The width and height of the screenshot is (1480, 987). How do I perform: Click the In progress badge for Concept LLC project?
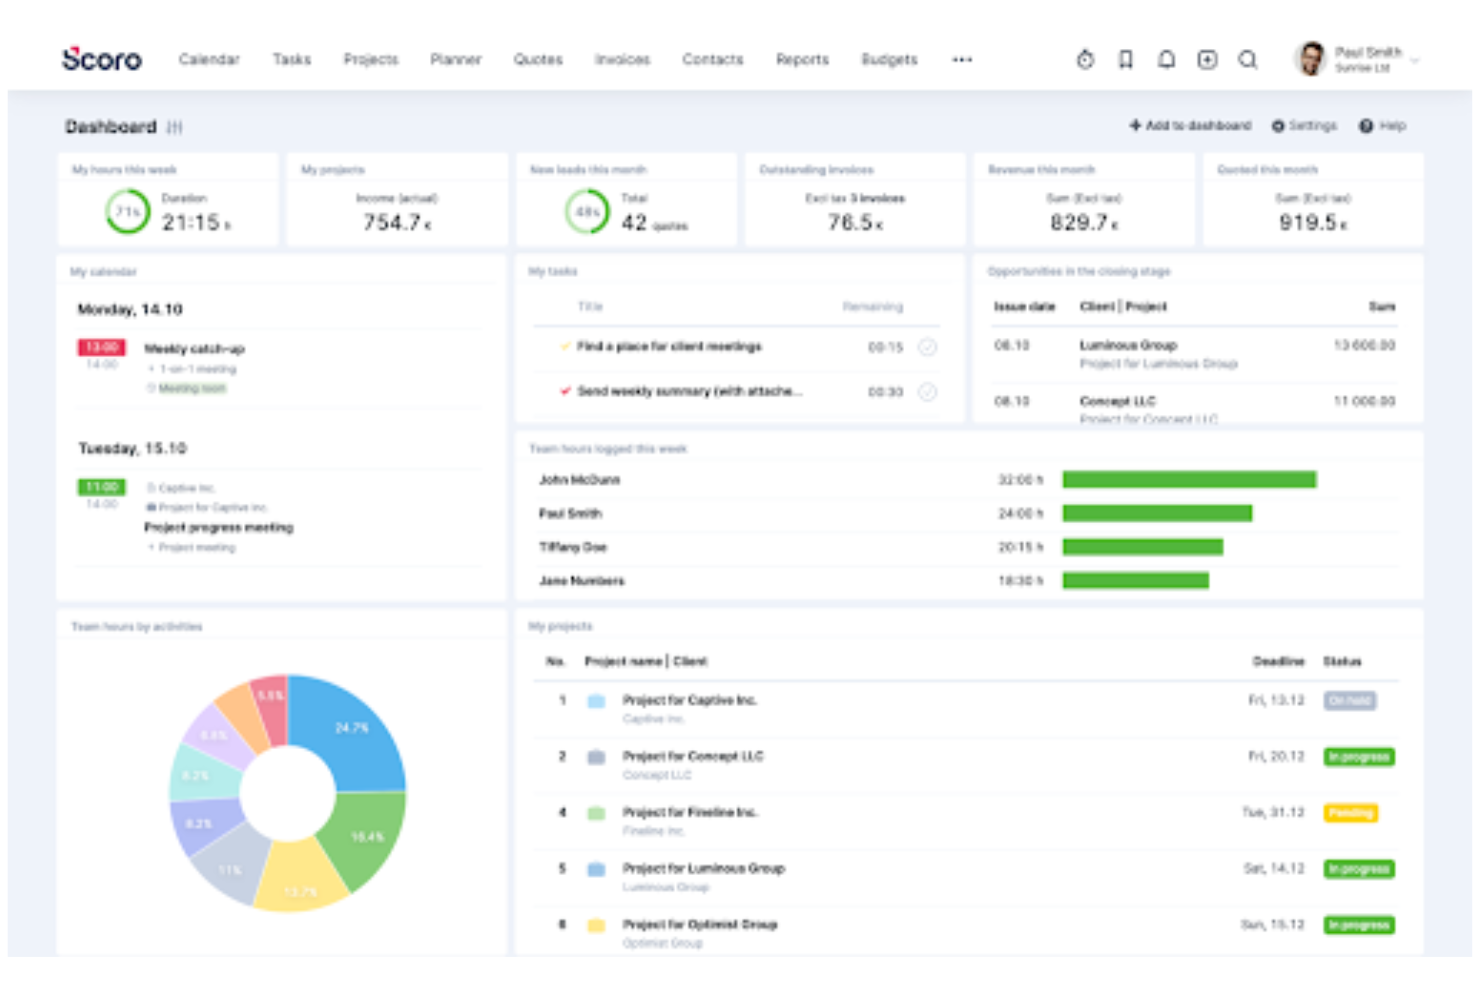click(x=1359, y=757)
